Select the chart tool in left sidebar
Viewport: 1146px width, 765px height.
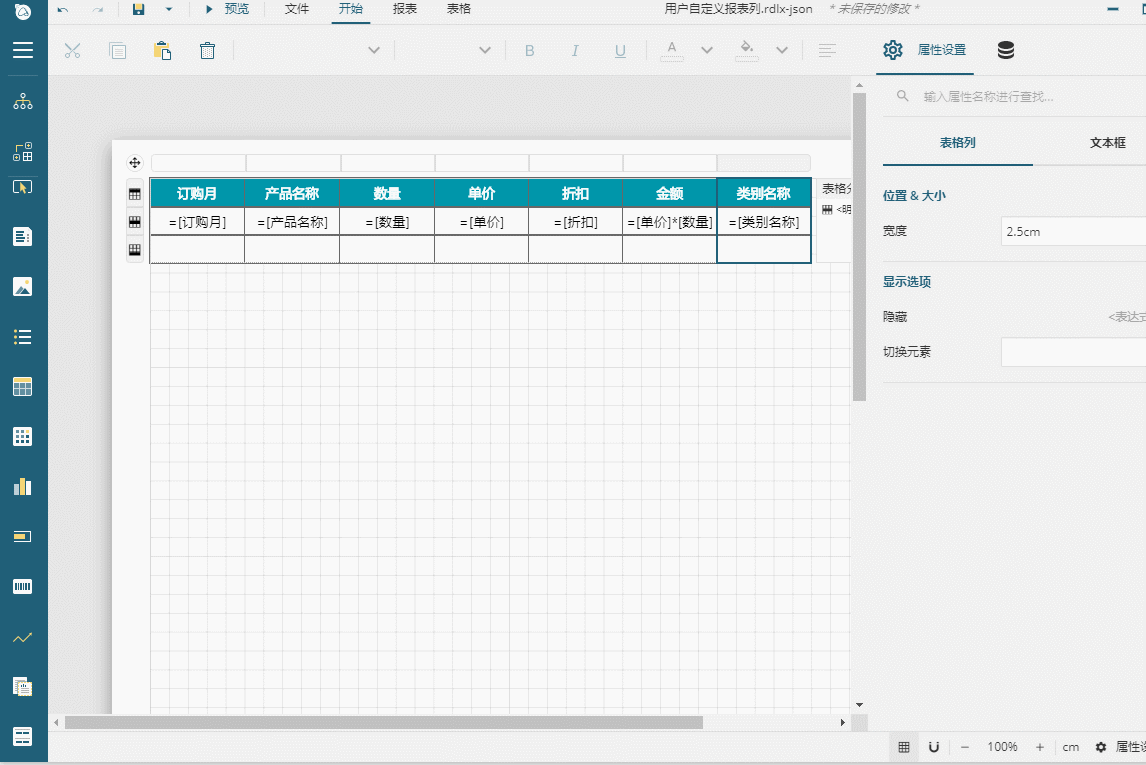coord(22,486)
